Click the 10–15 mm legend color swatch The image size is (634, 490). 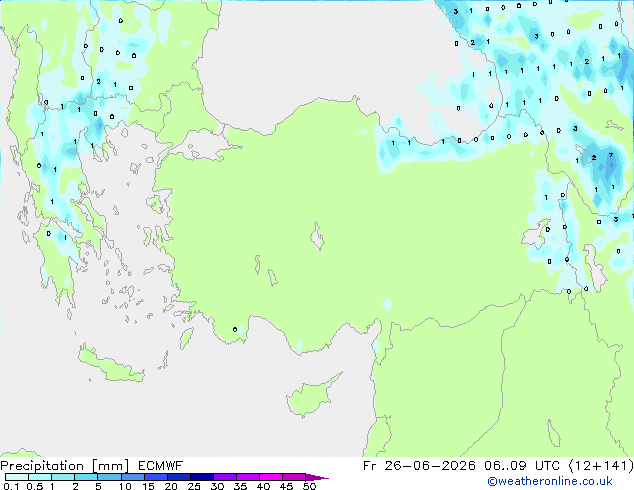coord(132,477)
